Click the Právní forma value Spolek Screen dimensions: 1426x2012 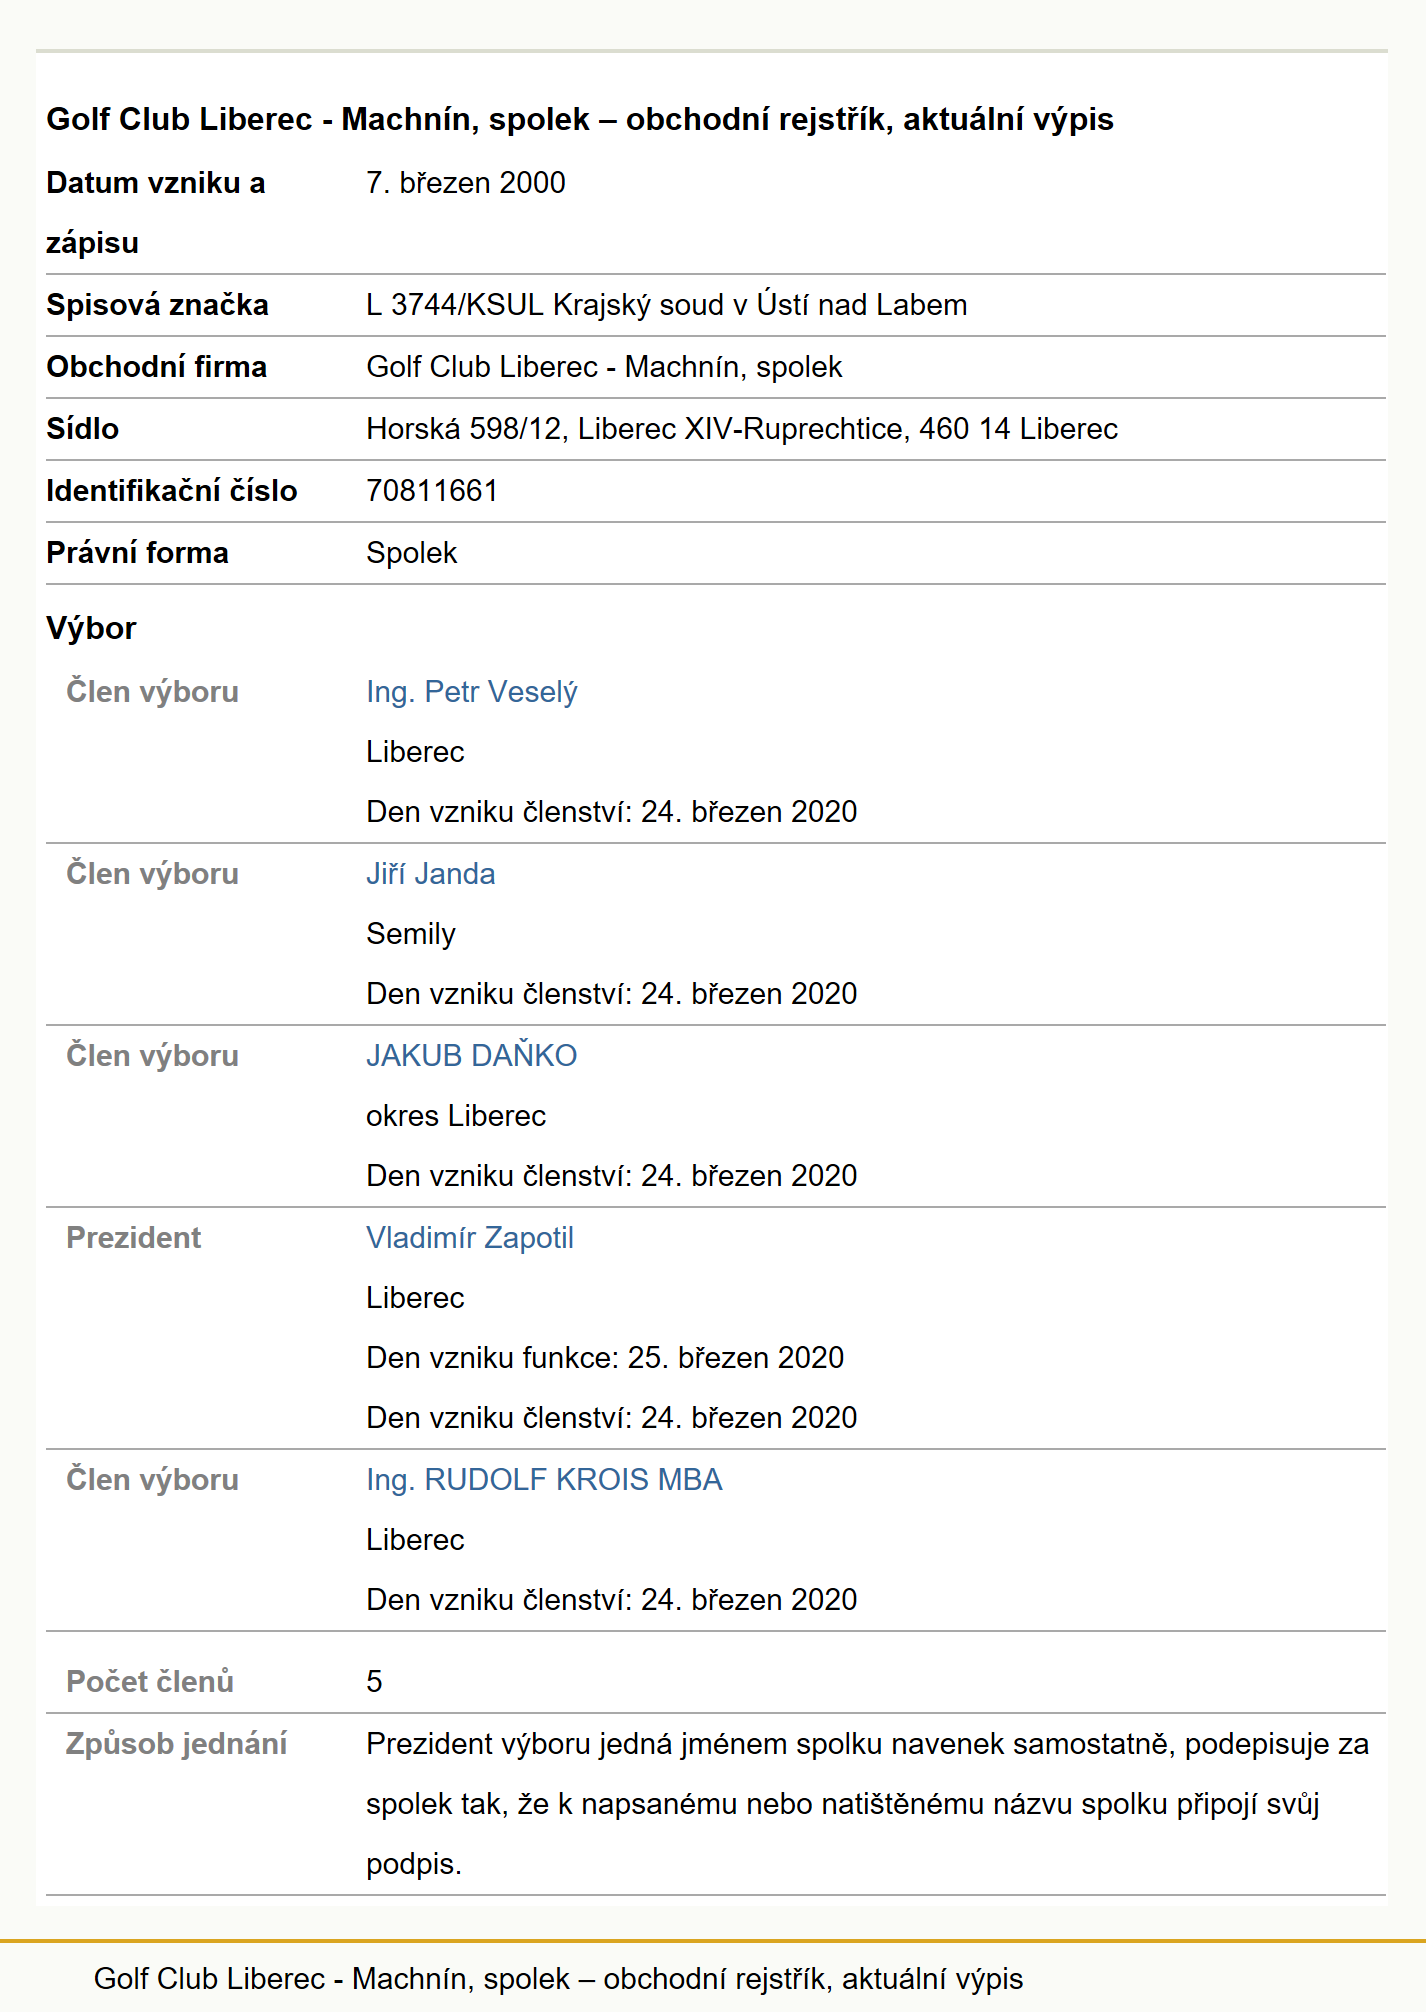pyautogui.click(x=412, y=553)
